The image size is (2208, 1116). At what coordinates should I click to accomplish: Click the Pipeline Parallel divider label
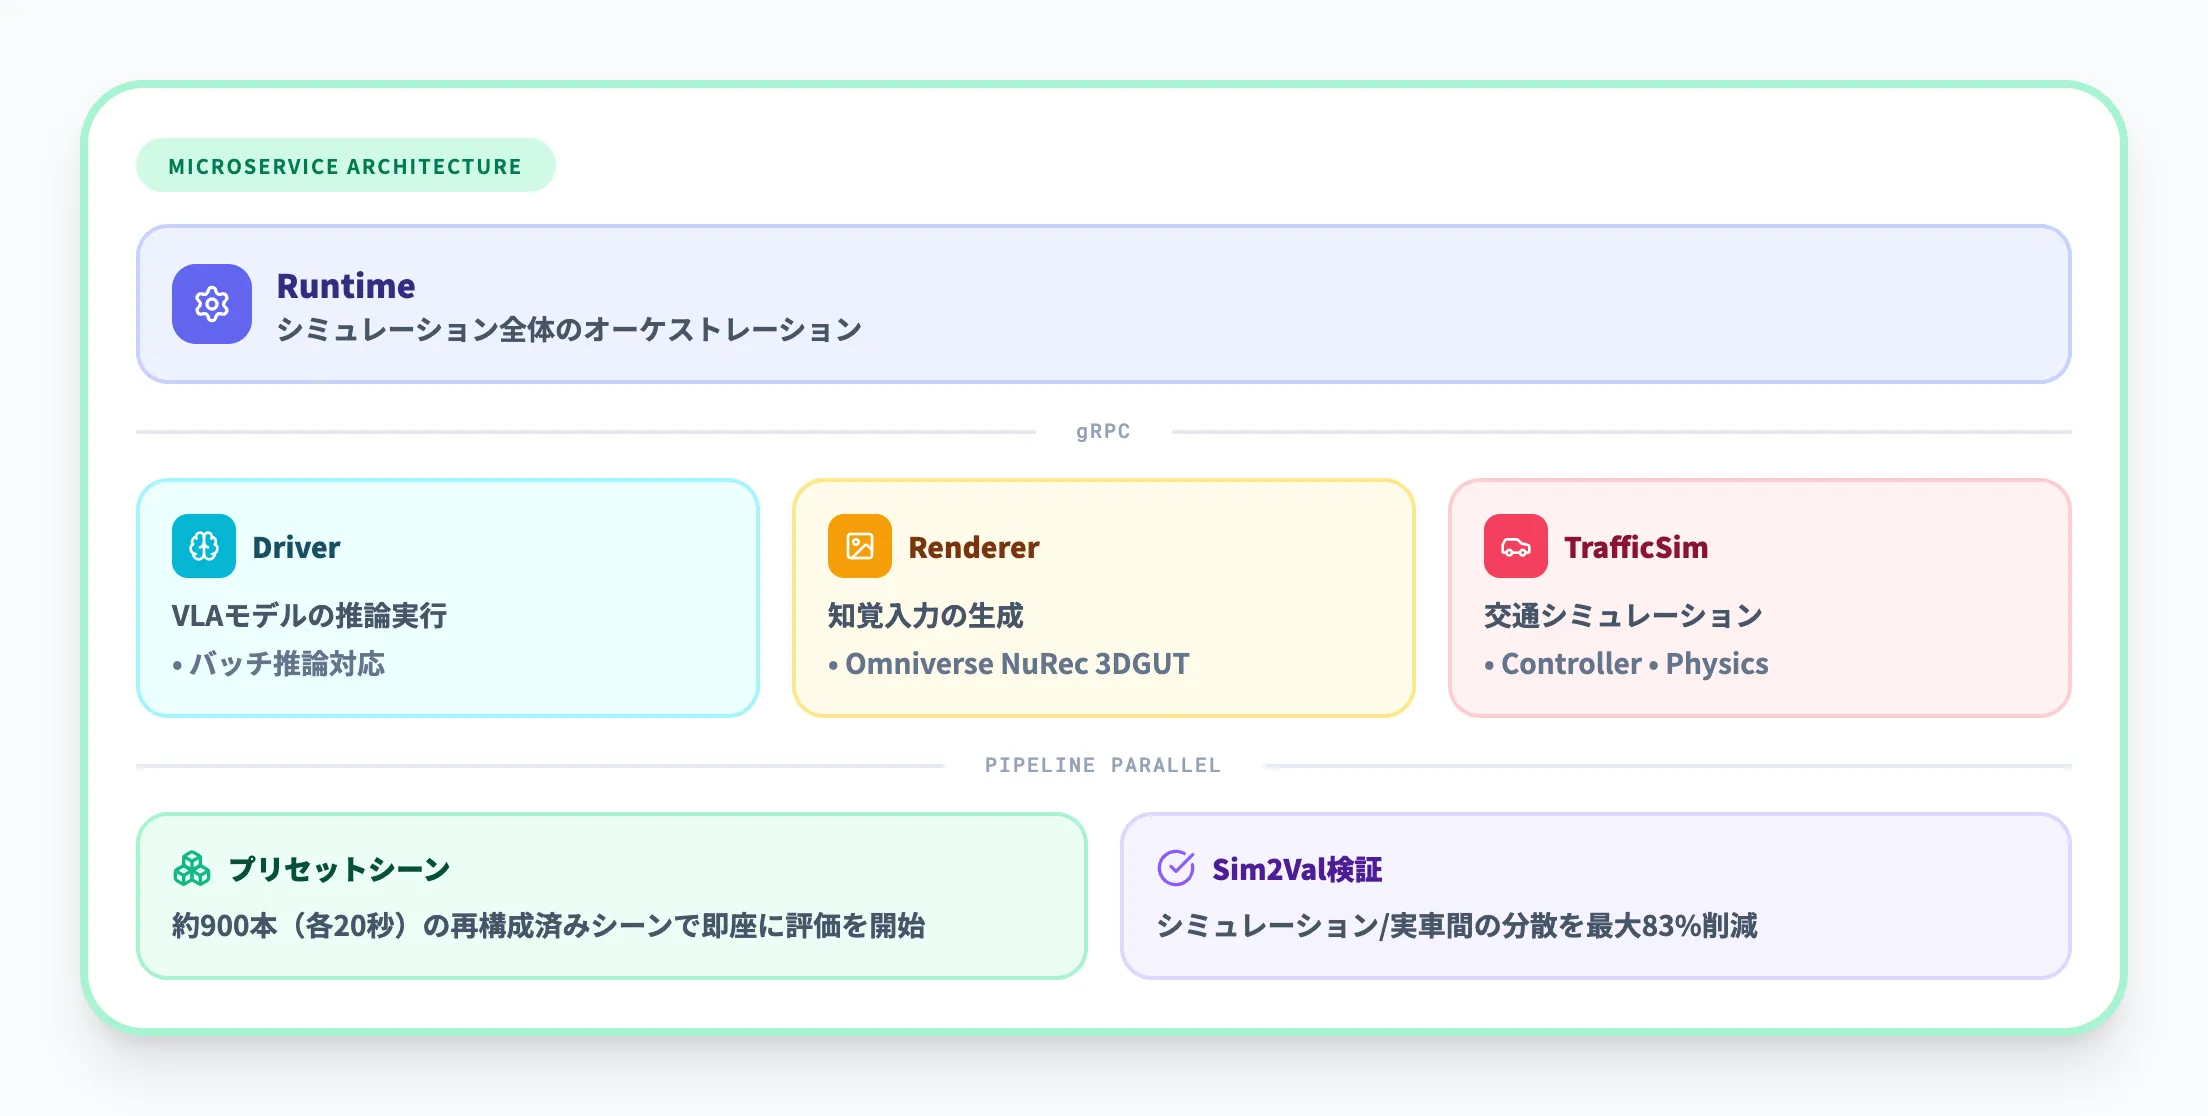coord(1102,765)
